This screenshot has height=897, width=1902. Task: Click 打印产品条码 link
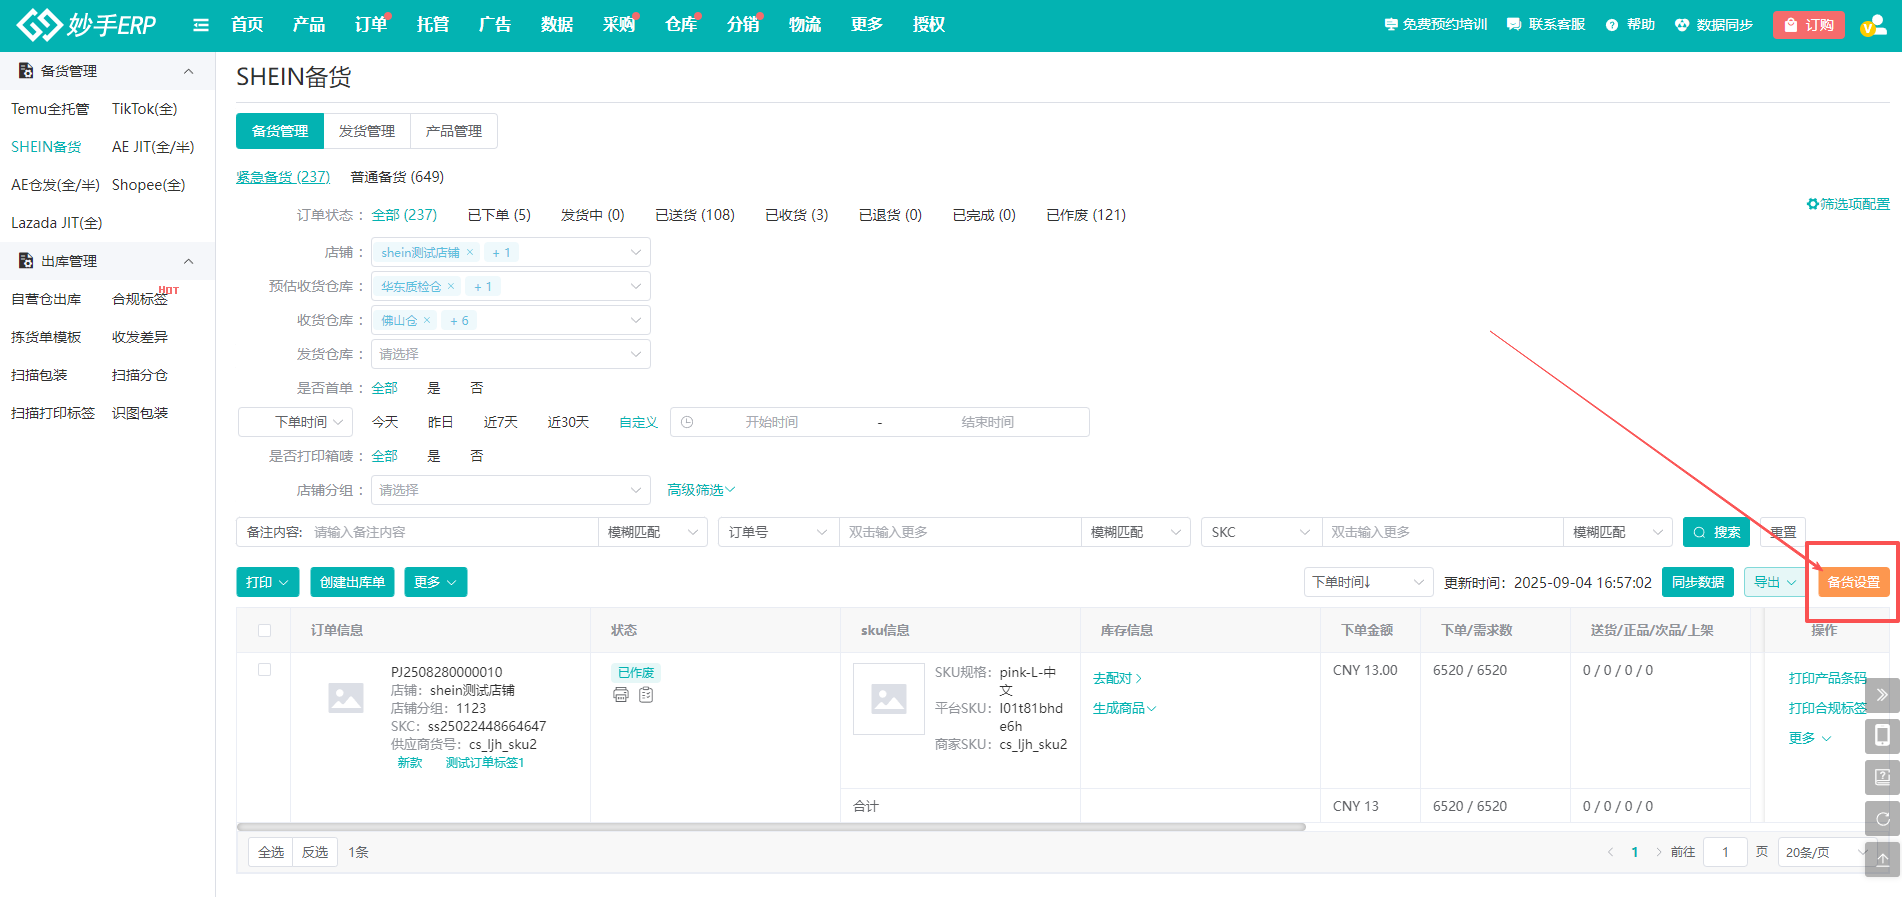click(x=1828, y=678)
